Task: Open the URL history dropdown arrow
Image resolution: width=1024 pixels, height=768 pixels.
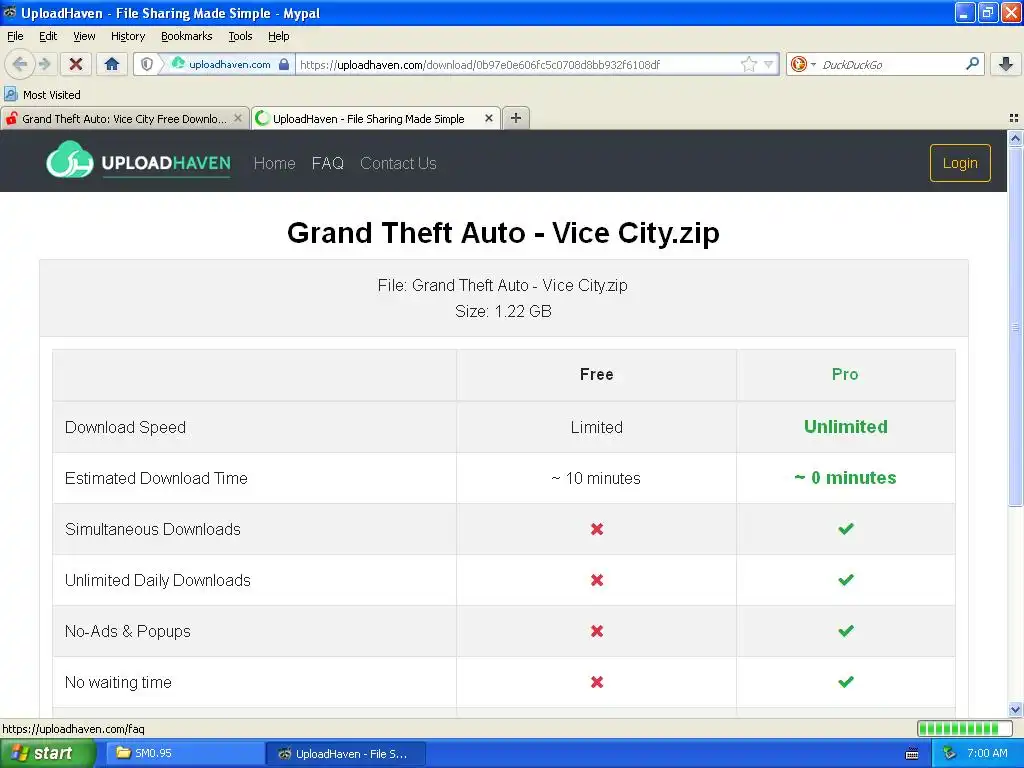Action: [x=769, y=64]
